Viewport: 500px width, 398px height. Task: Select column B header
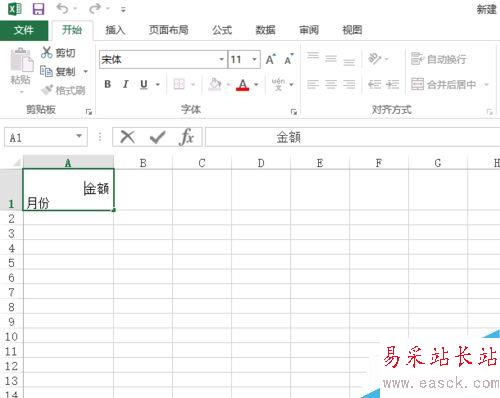pos(143,163)
